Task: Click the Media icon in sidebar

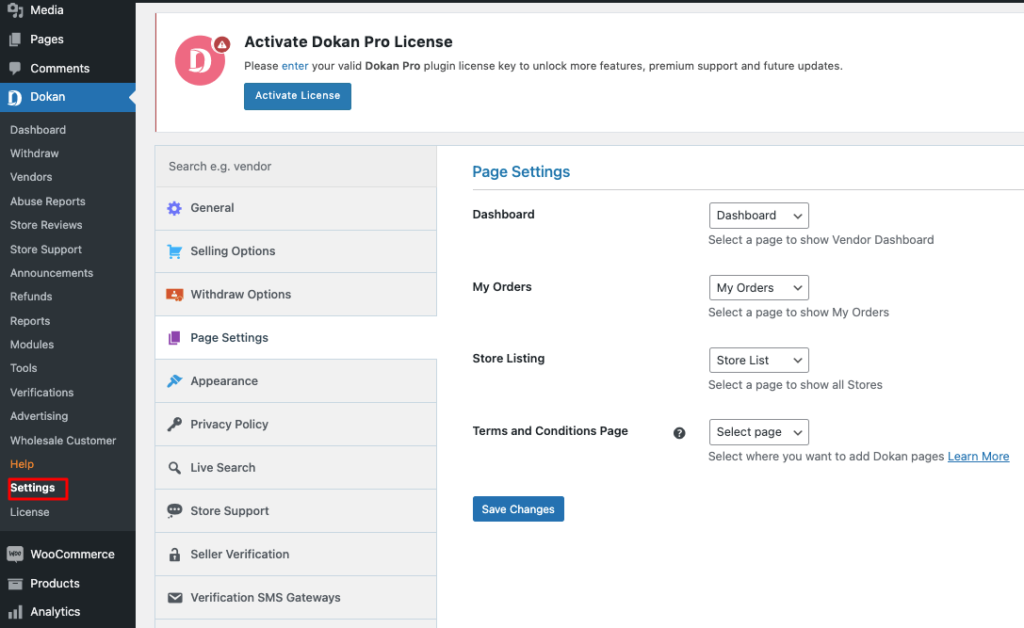Action: pos(15,10)
